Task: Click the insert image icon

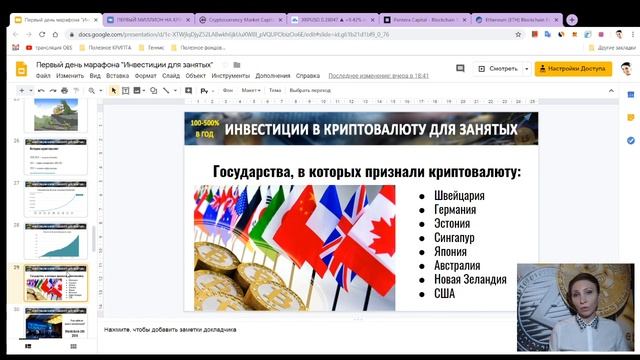Action: [x=137, y=90]
